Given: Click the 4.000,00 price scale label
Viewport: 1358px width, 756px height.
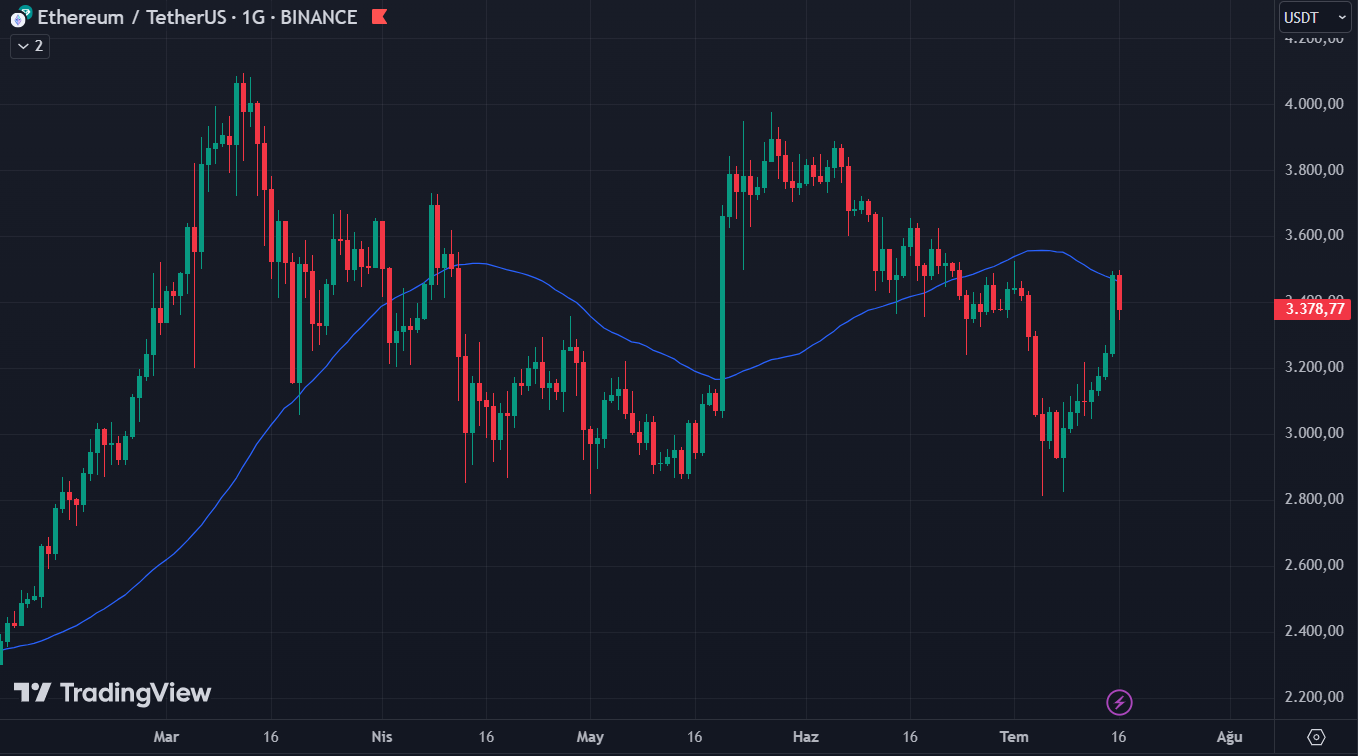Looking at the screenshot, I should tap(1312, 104).
